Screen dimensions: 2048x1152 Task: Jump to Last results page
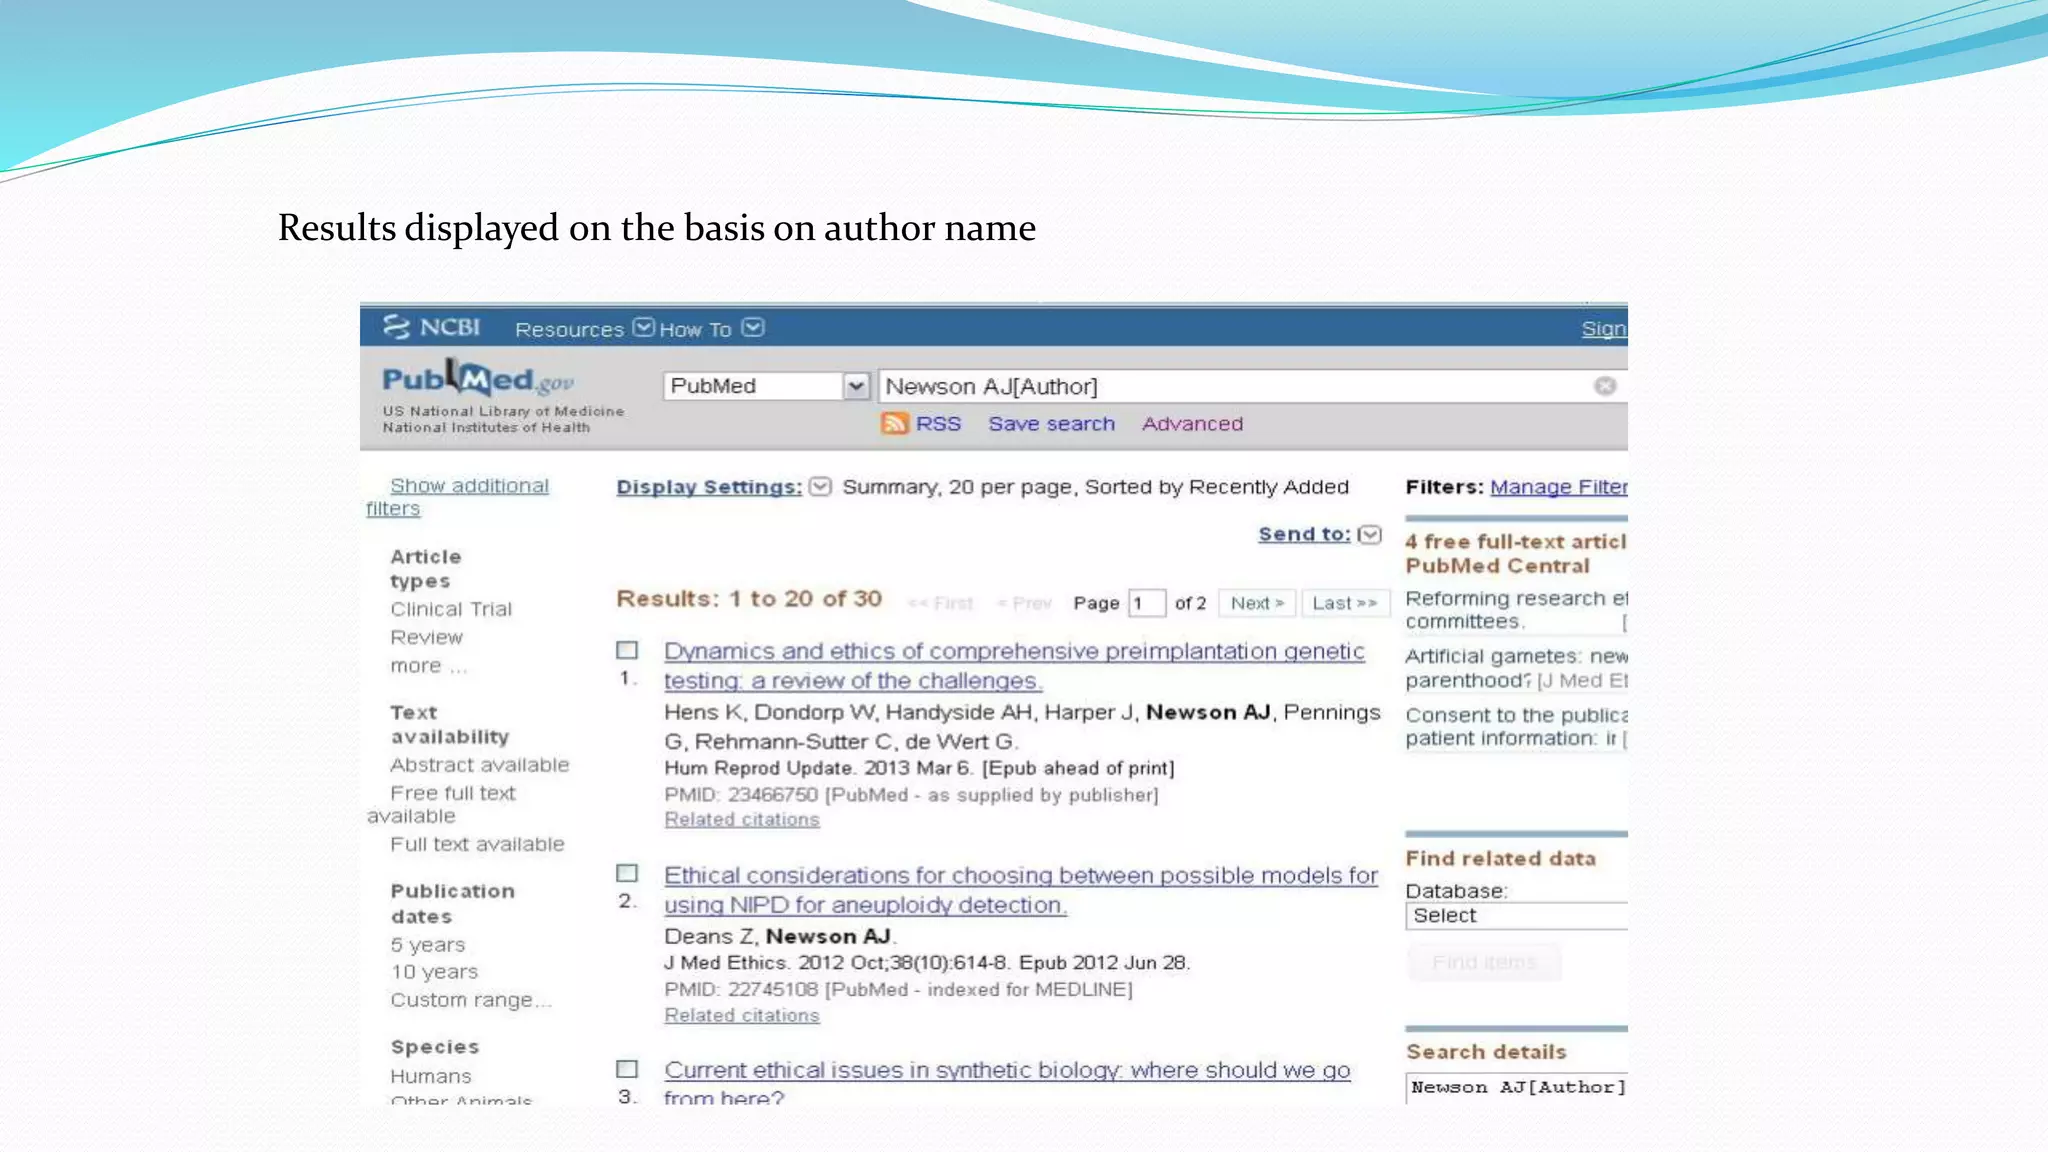(1345, 603)
